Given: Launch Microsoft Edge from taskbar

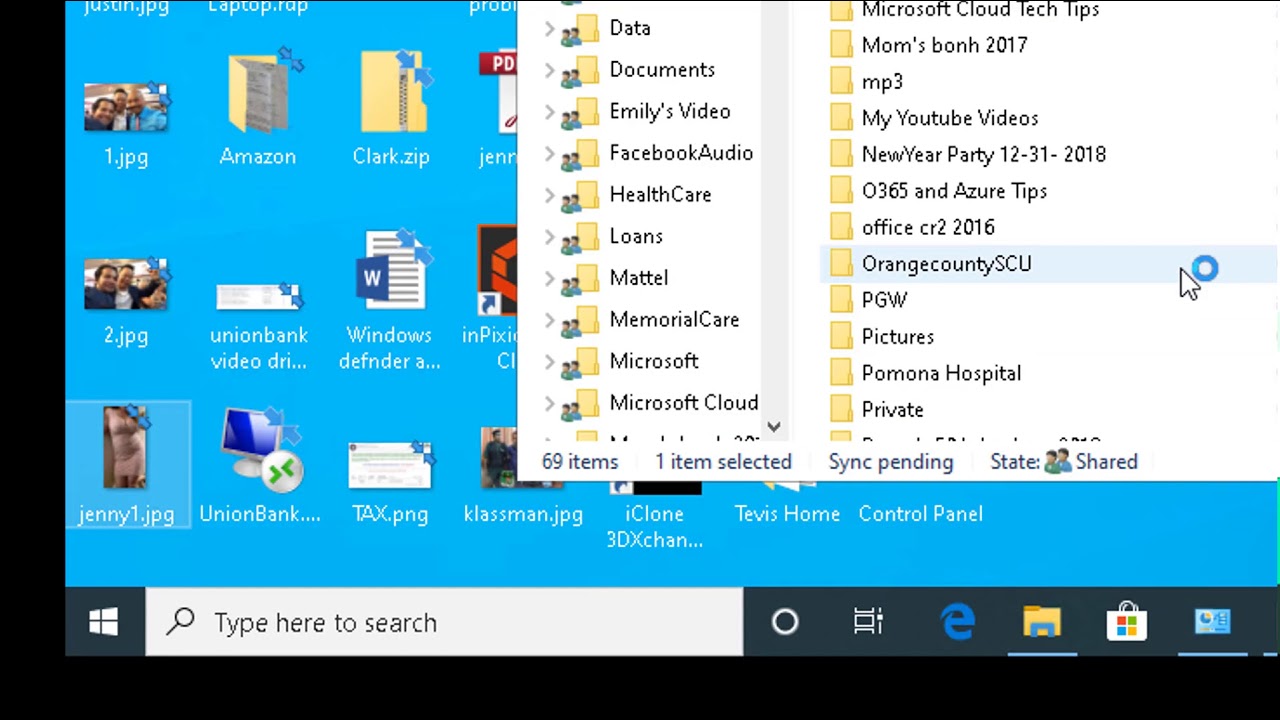Looking at the screenshot, I should [958, 622].
